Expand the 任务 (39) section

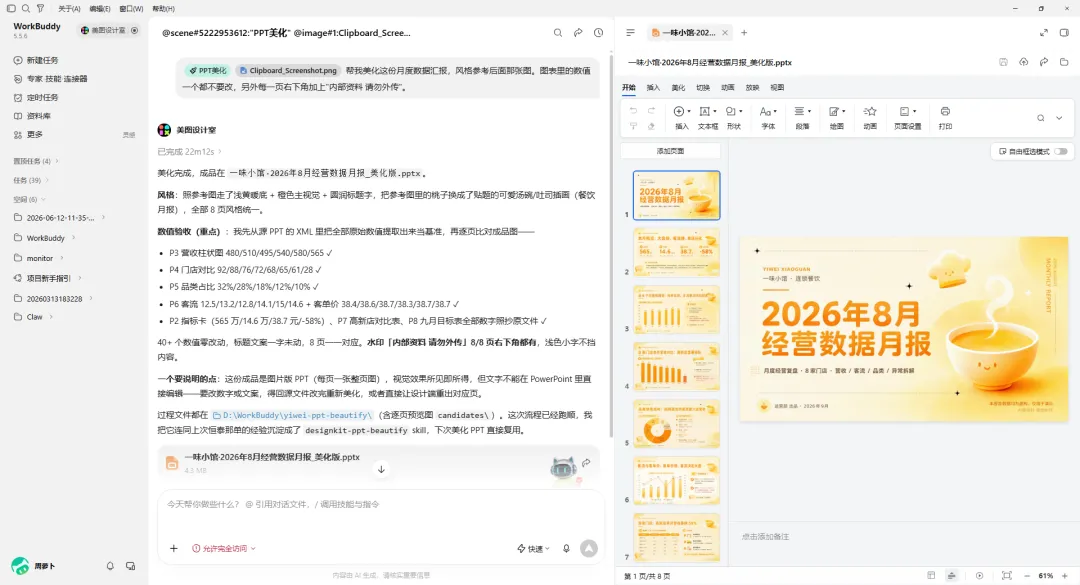(31, 181)
